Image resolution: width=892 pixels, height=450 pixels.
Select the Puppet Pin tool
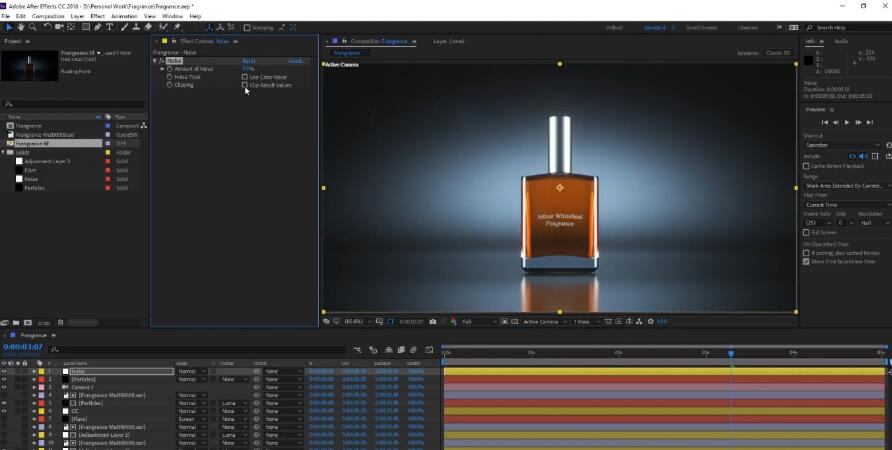click(x=177, y=27)
